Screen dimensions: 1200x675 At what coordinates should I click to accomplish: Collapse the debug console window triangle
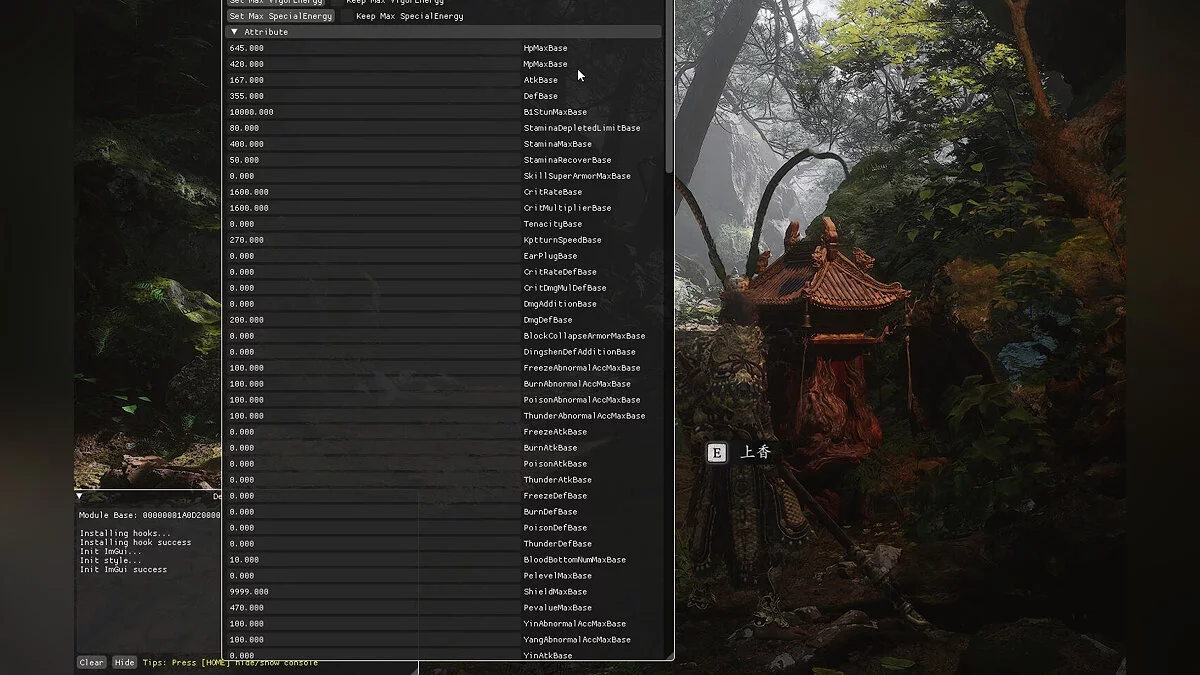click(80, 496)
